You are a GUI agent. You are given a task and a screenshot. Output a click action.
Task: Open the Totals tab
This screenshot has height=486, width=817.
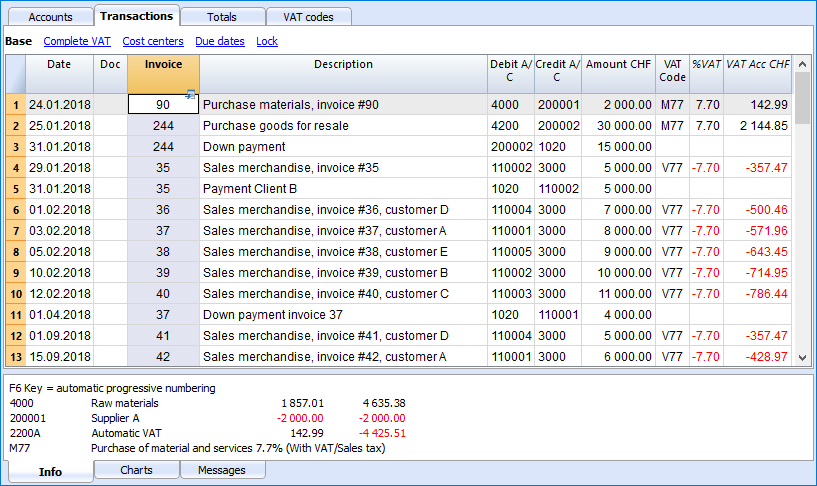tap(222, 17)
